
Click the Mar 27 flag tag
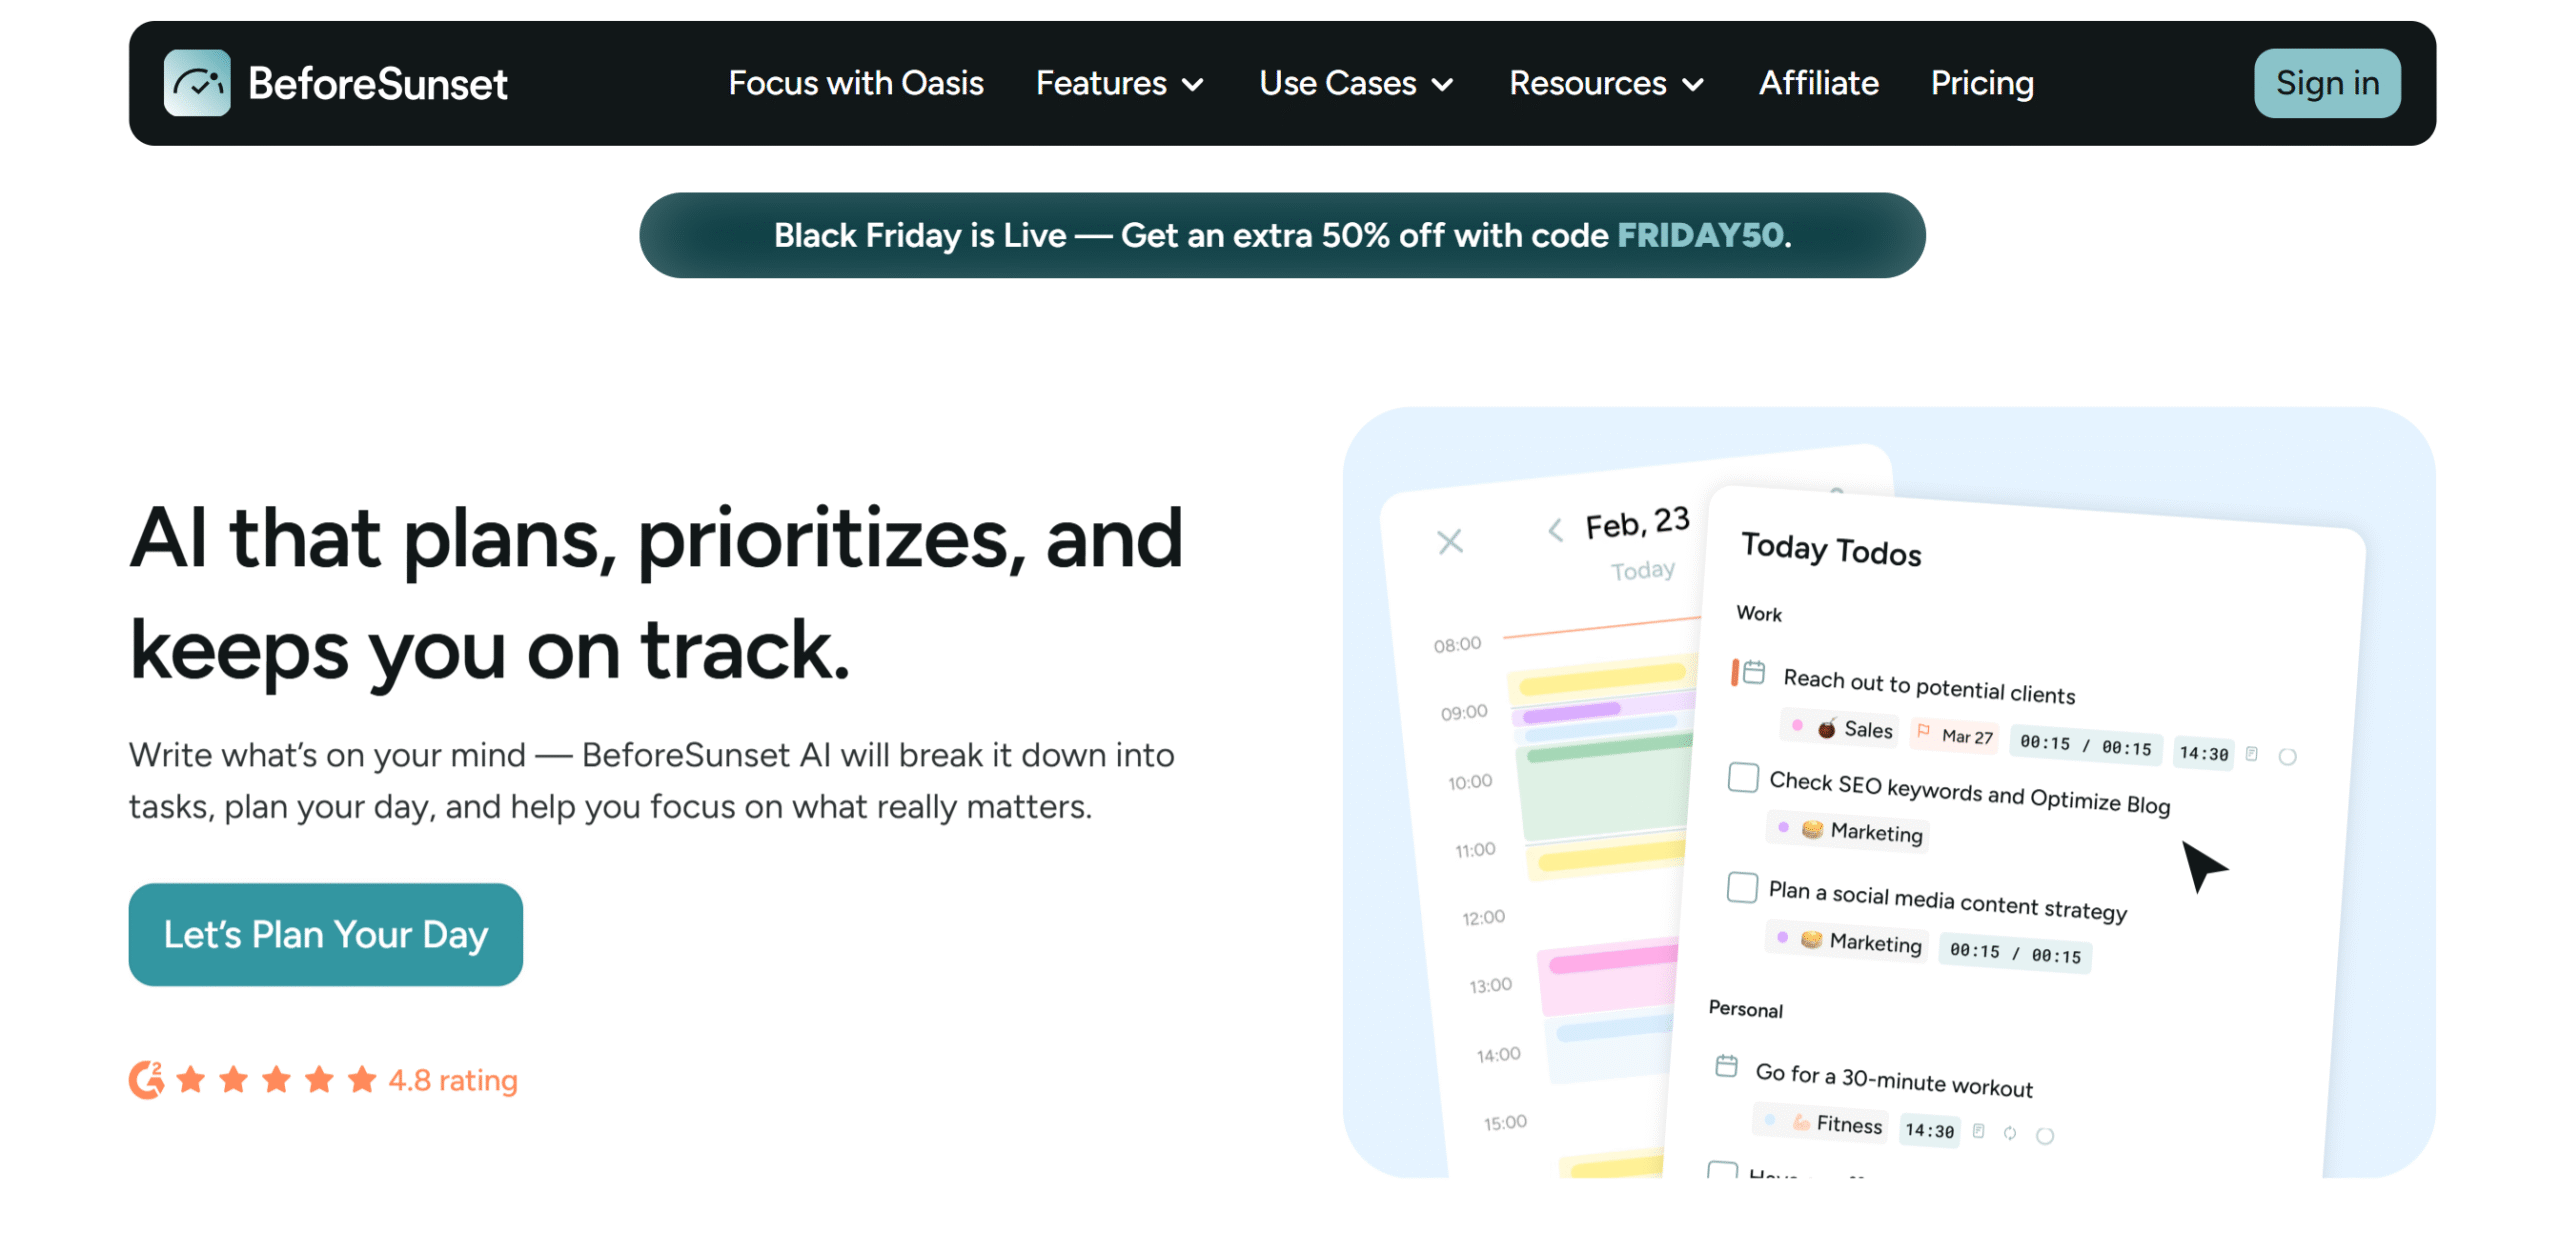[1953, 735]
